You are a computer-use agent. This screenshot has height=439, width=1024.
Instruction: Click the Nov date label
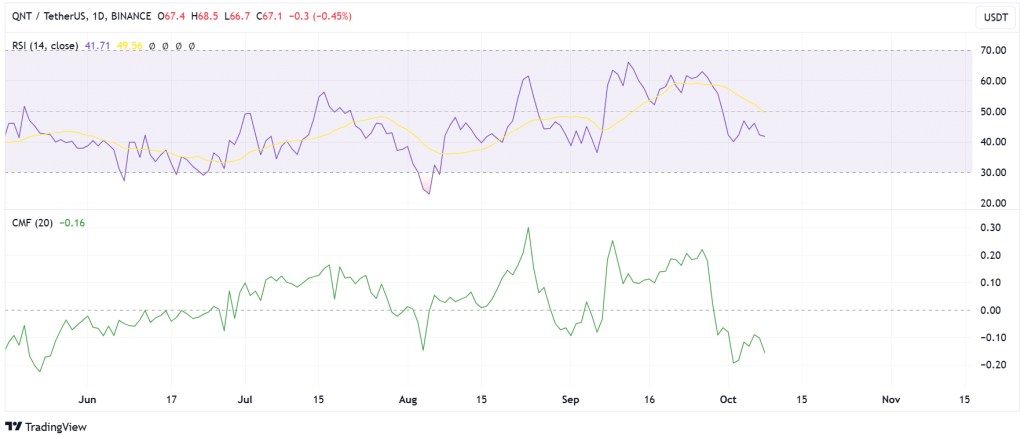(x=889, y=399)
